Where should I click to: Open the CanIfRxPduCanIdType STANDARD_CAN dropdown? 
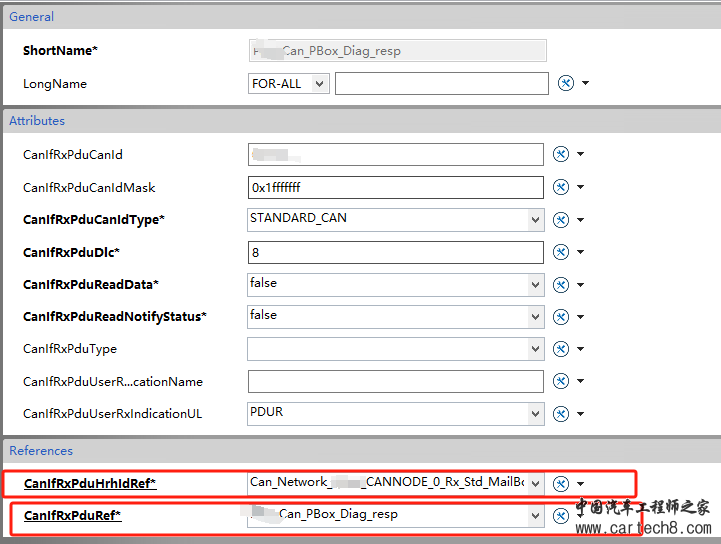[536, 220]
